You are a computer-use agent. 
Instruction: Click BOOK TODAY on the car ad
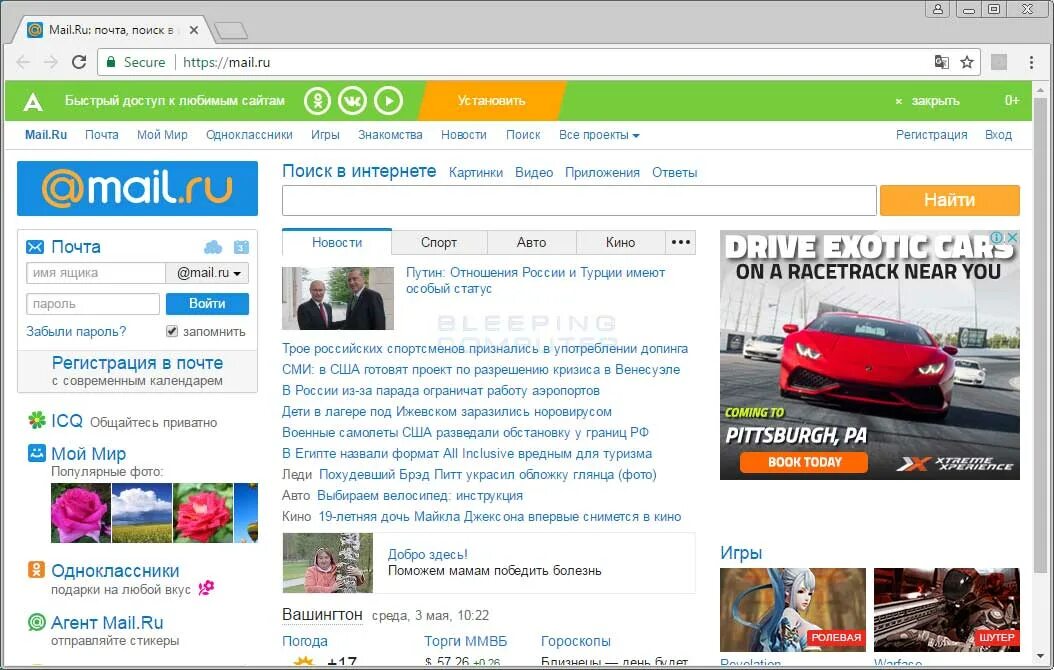[x=804, y=462]
